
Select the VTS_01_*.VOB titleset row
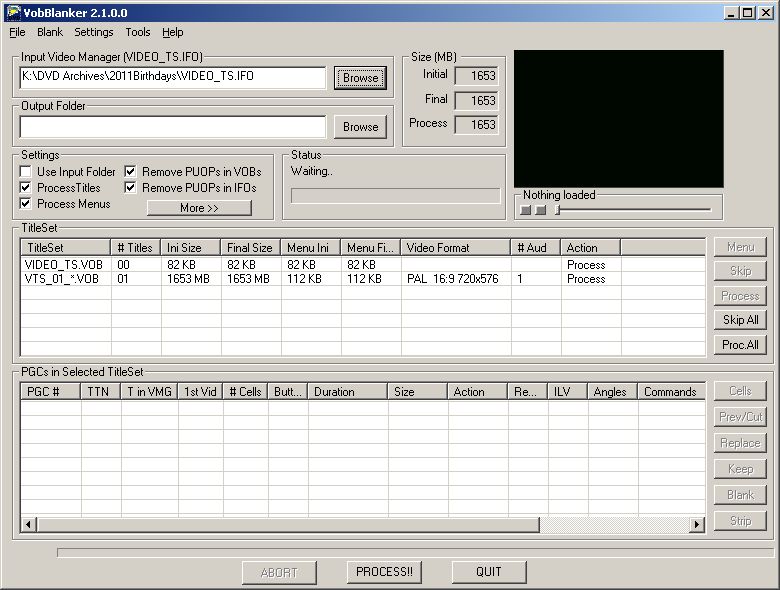[x=62, y=279]
